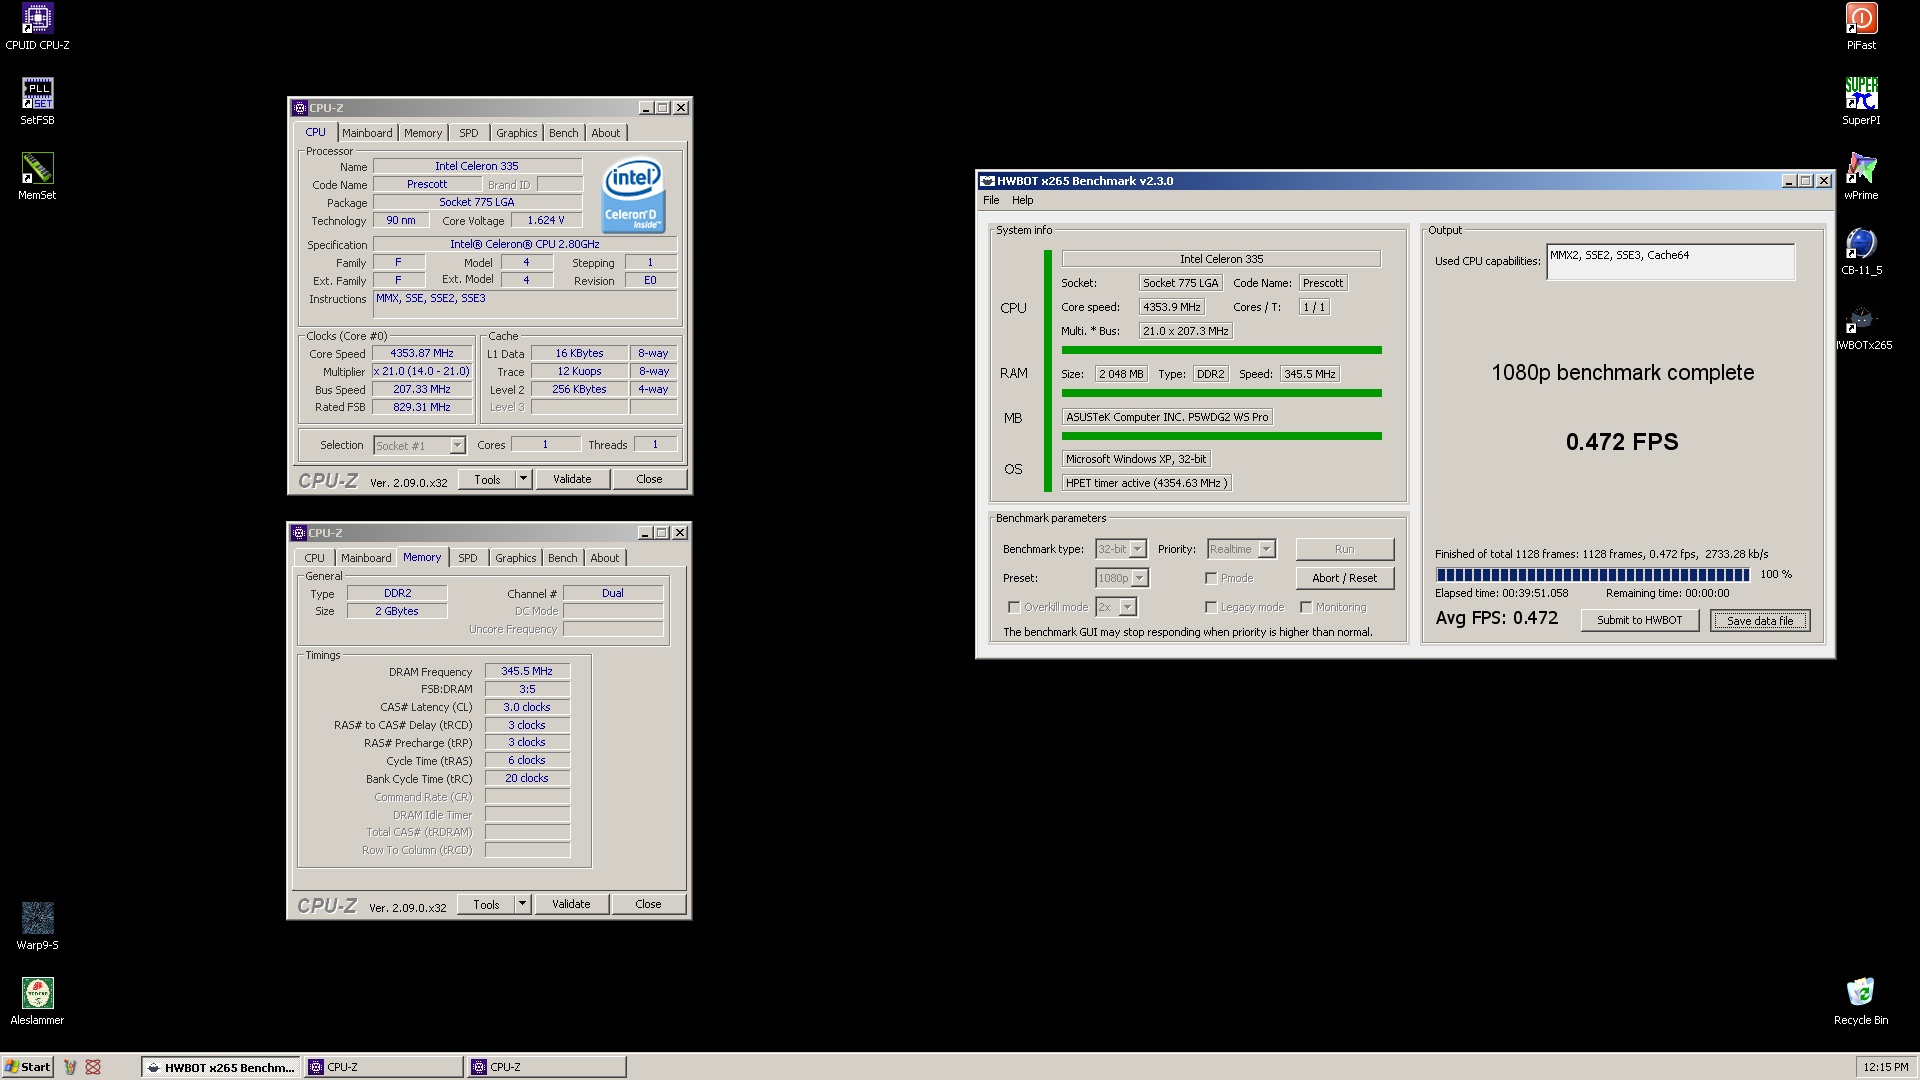This screenshot has height=1080, width=1920.
Task: Click the title bar icon of upper CPU-Z window
Action: pos(299,108)
